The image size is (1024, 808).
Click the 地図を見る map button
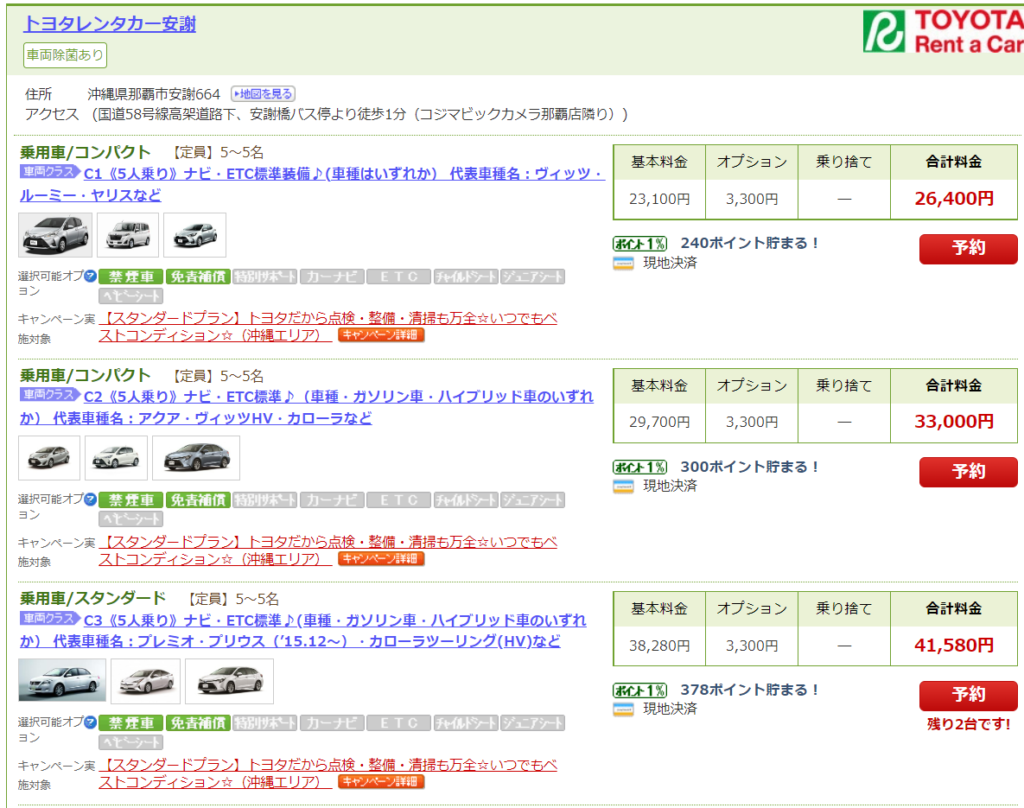point(263,94)
